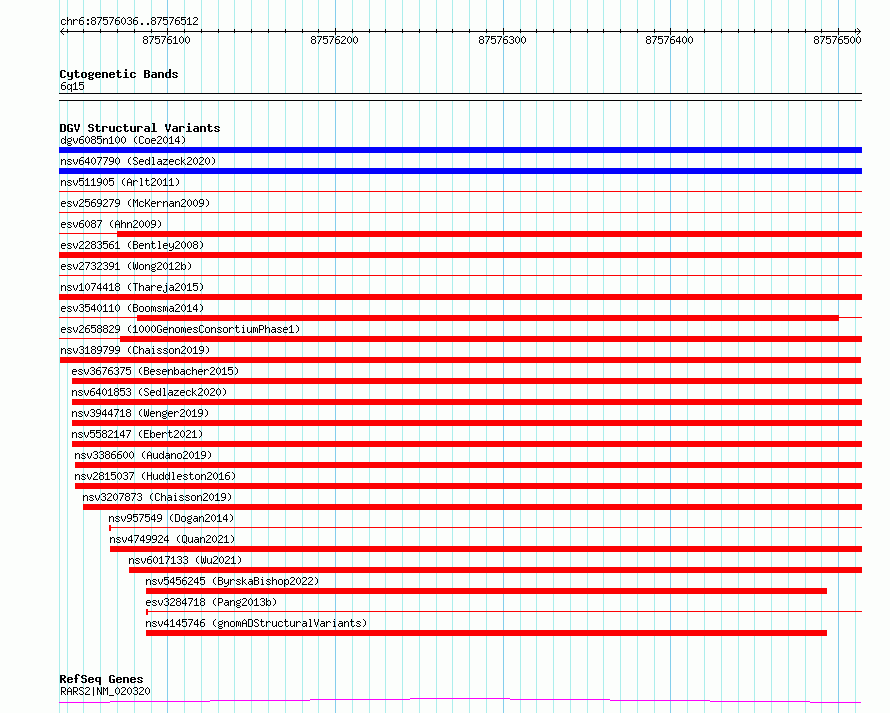Open variant esv2569279 (McKernan2009)
The width and height of the screenshot is (890, 713).
click(x=135, y=203)
